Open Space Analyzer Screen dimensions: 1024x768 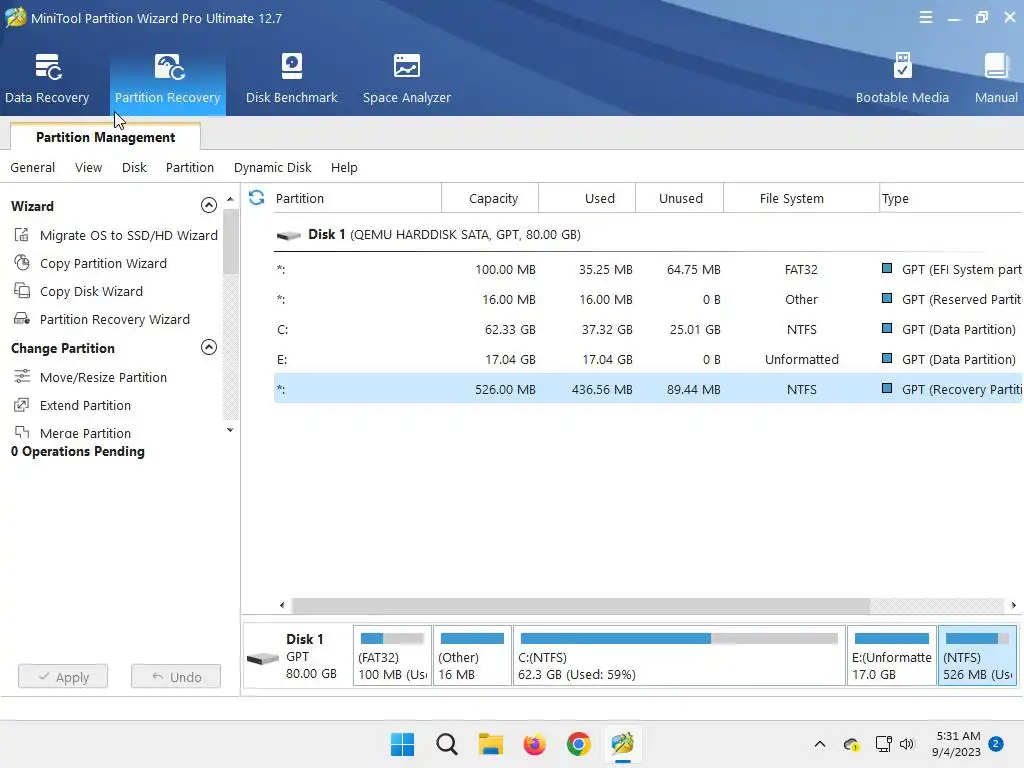pyautogui.click(x=406, y=78)
